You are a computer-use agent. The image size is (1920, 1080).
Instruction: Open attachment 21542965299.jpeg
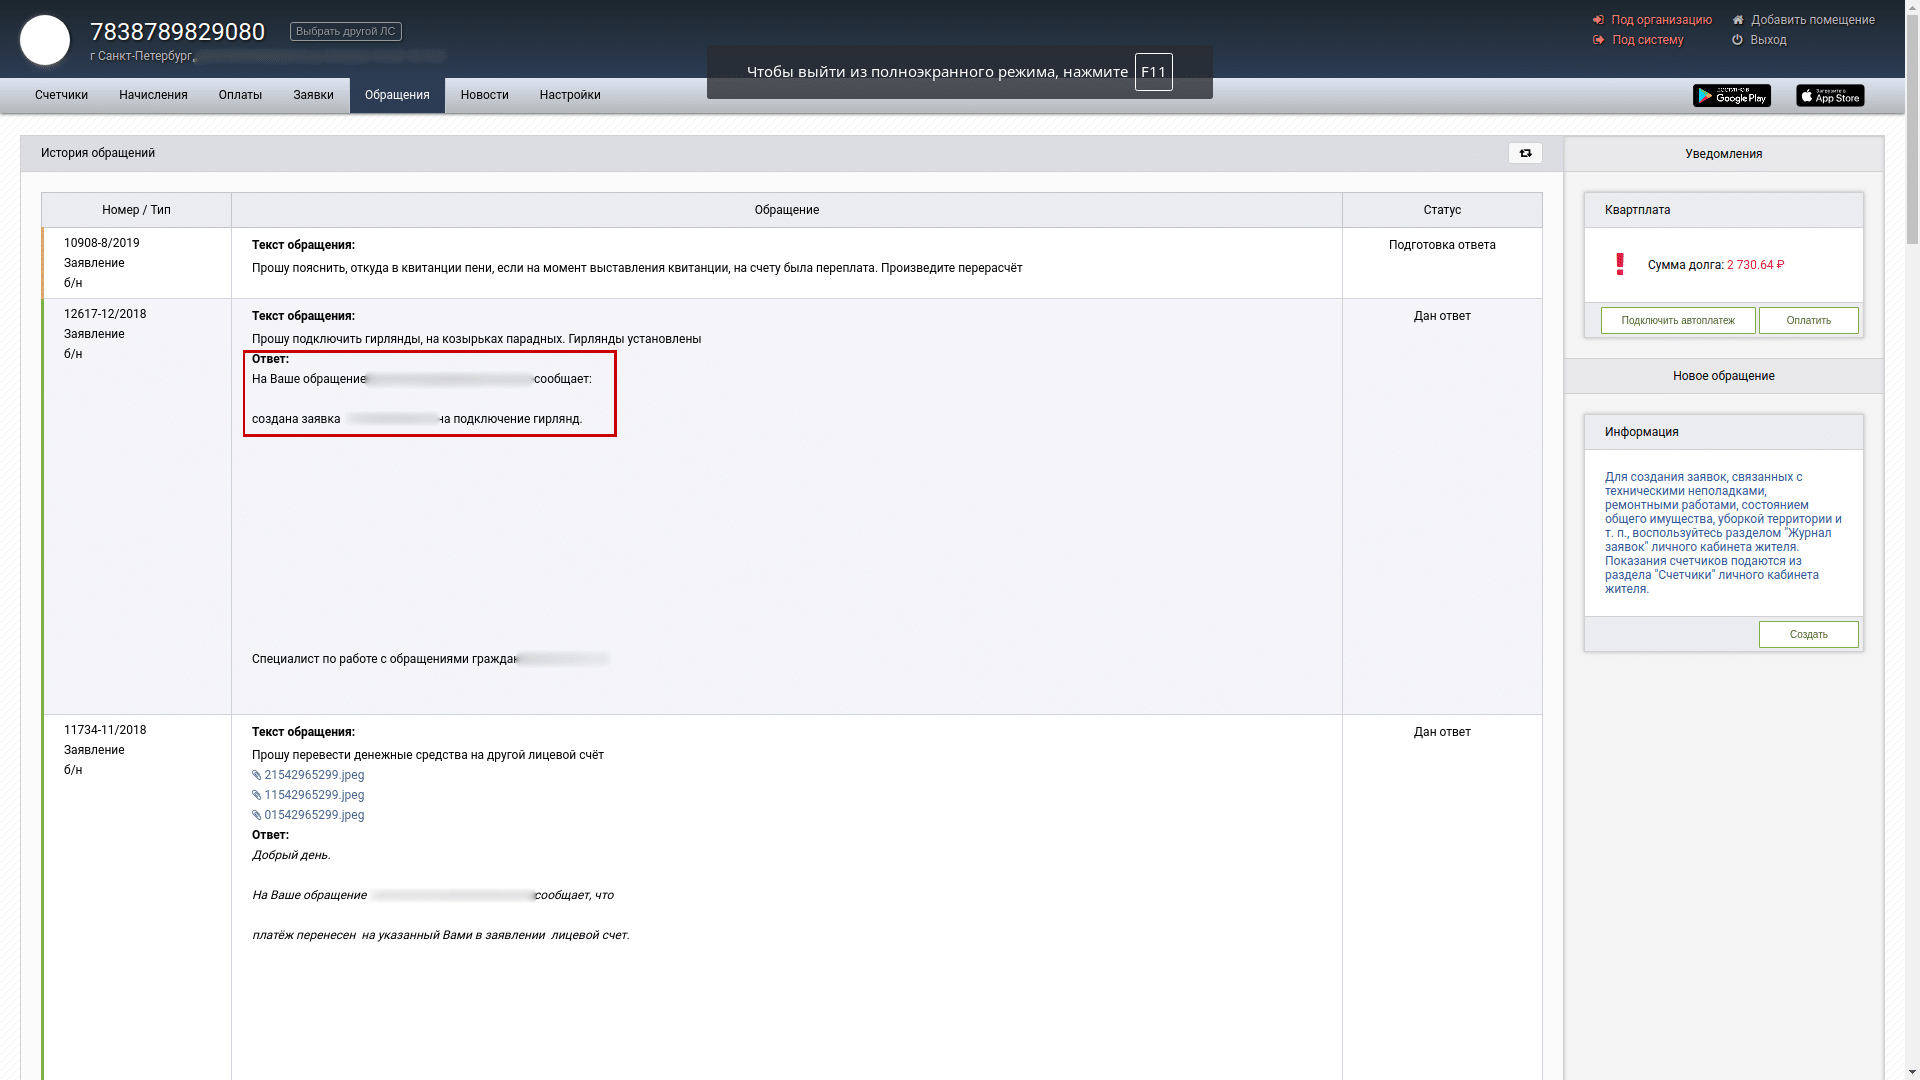pos(313,775)
